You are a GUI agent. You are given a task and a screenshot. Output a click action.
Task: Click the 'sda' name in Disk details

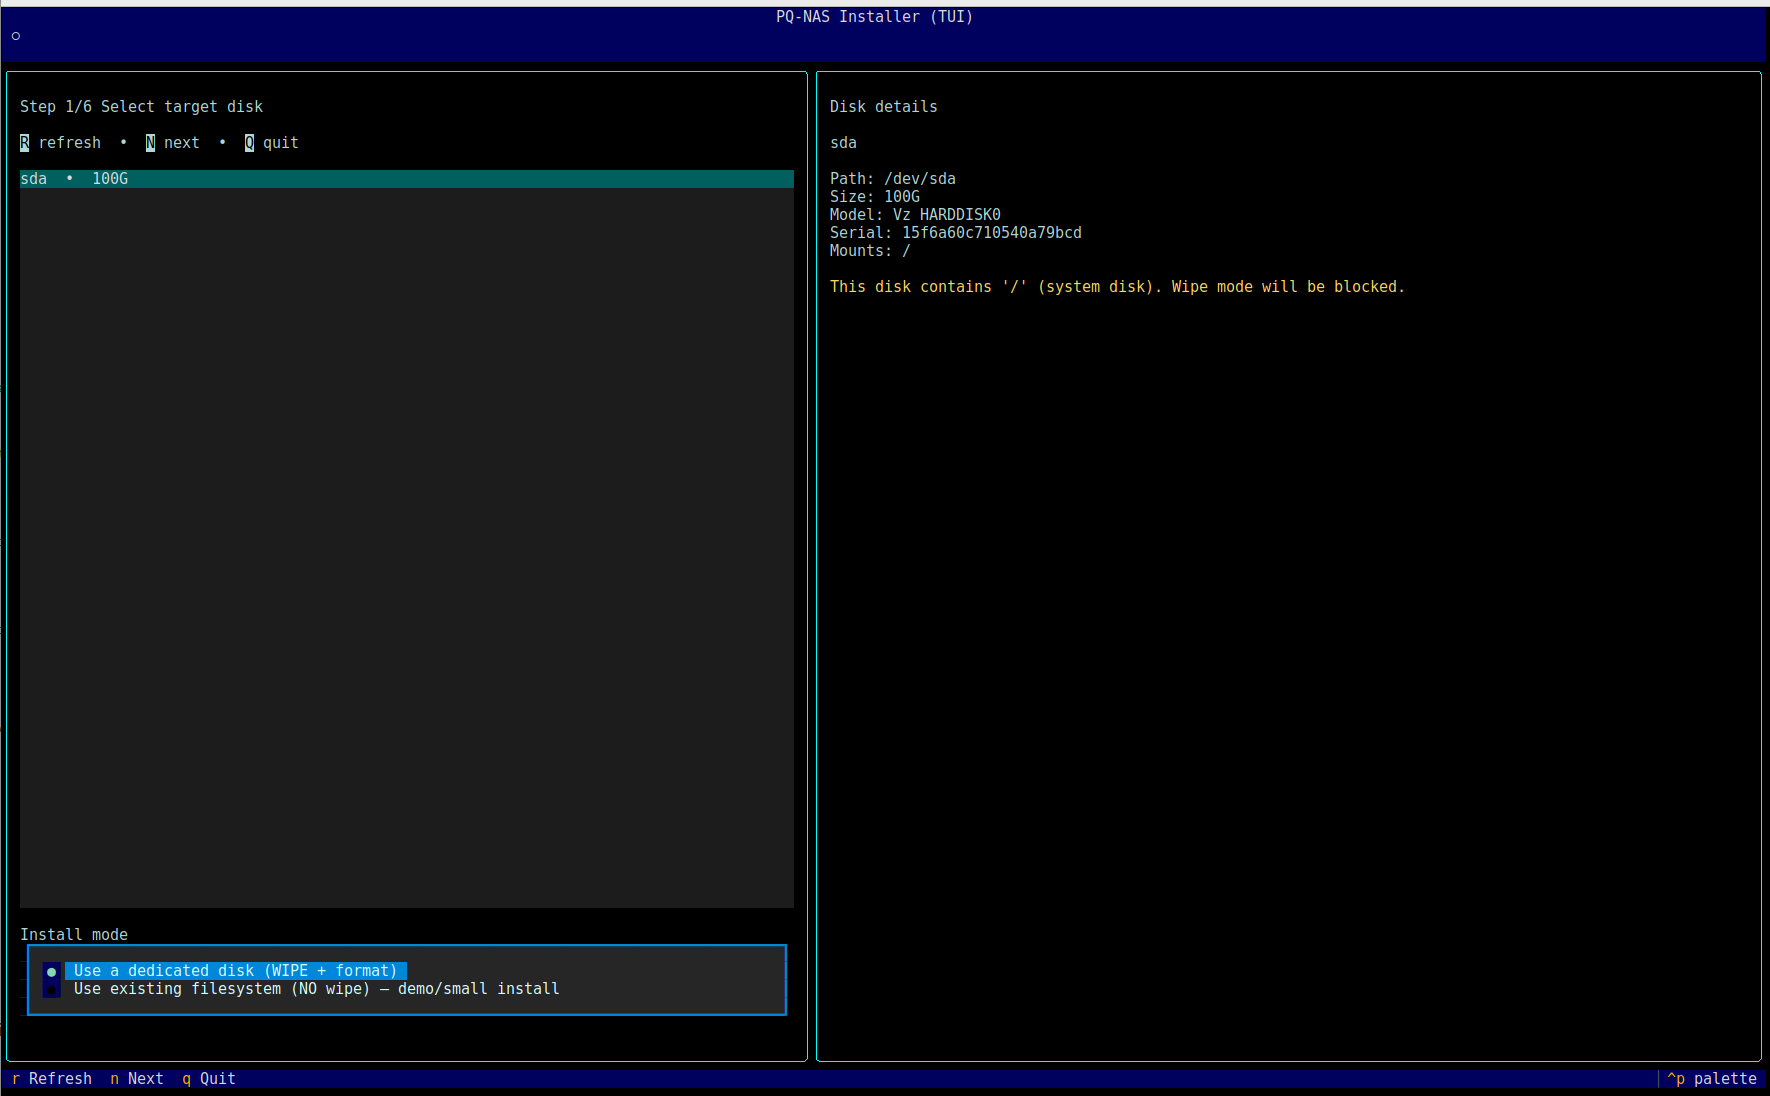coord(843,143)
